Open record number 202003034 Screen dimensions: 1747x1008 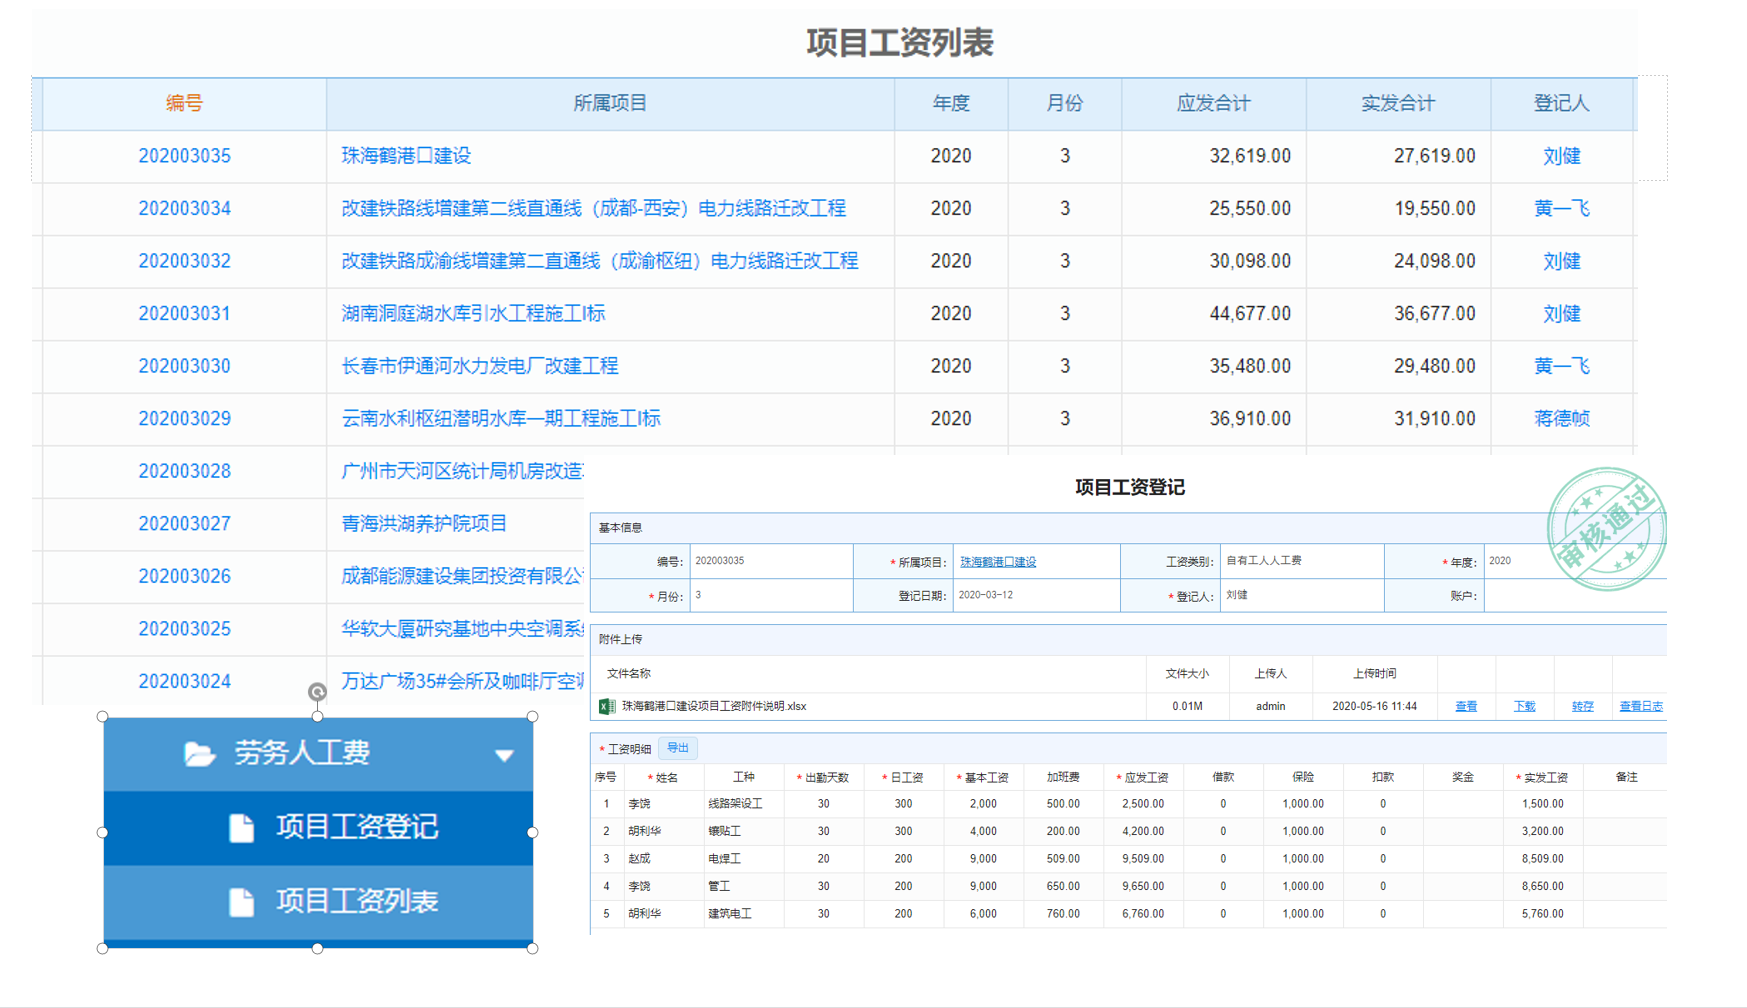tap(184, 209)
